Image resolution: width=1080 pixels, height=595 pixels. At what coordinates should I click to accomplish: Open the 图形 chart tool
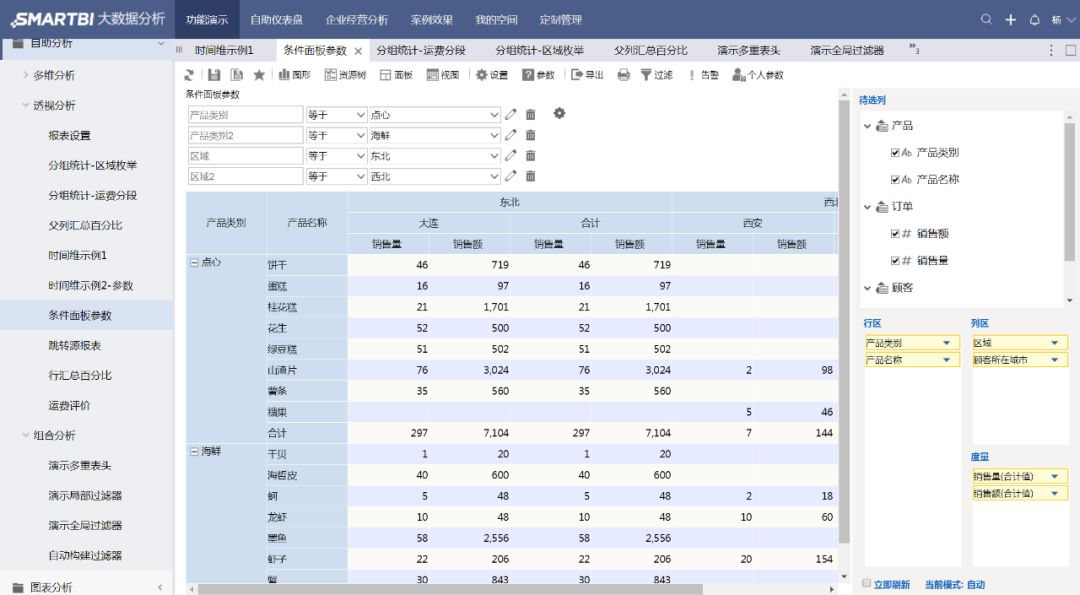click(x=294, y=75)
